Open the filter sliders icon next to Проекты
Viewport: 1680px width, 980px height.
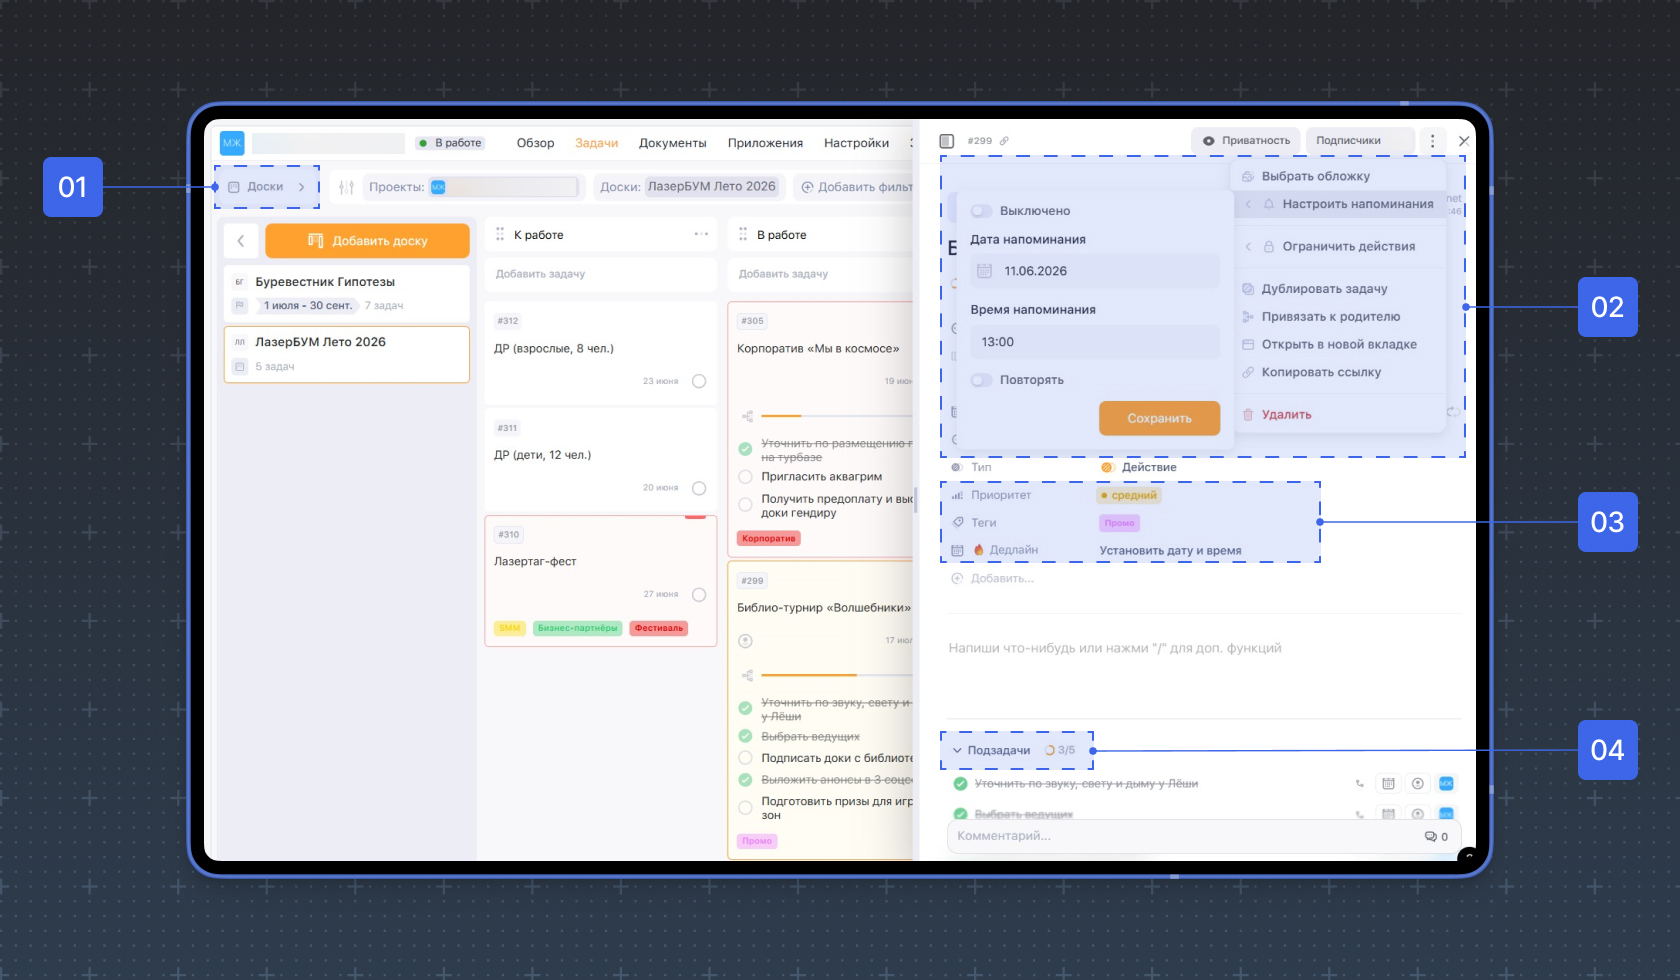[x=346, y=187]
